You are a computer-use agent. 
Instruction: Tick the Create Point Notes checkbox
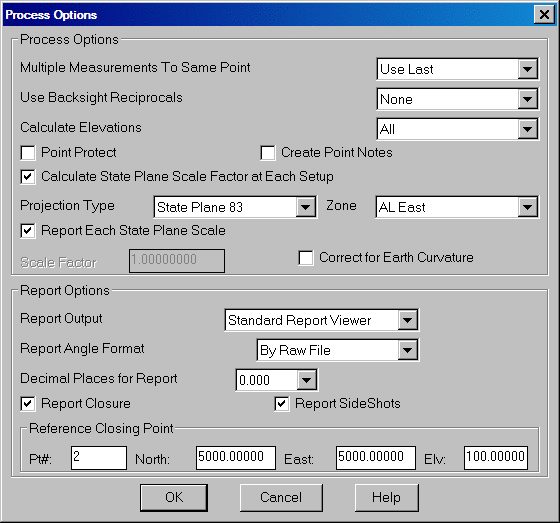(x=268, y=153)
